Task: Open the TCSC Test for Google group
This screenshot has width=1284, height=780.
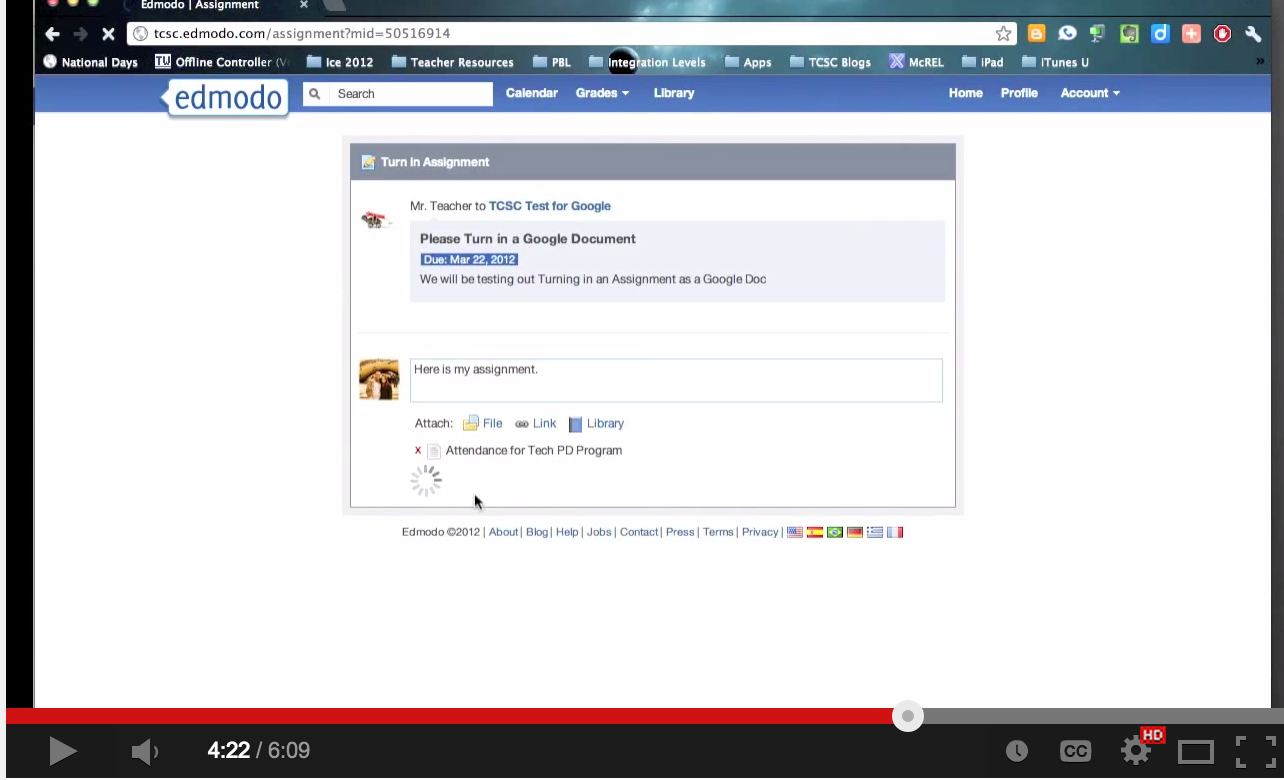Action: pyautogui.click(x=550, y=206)
